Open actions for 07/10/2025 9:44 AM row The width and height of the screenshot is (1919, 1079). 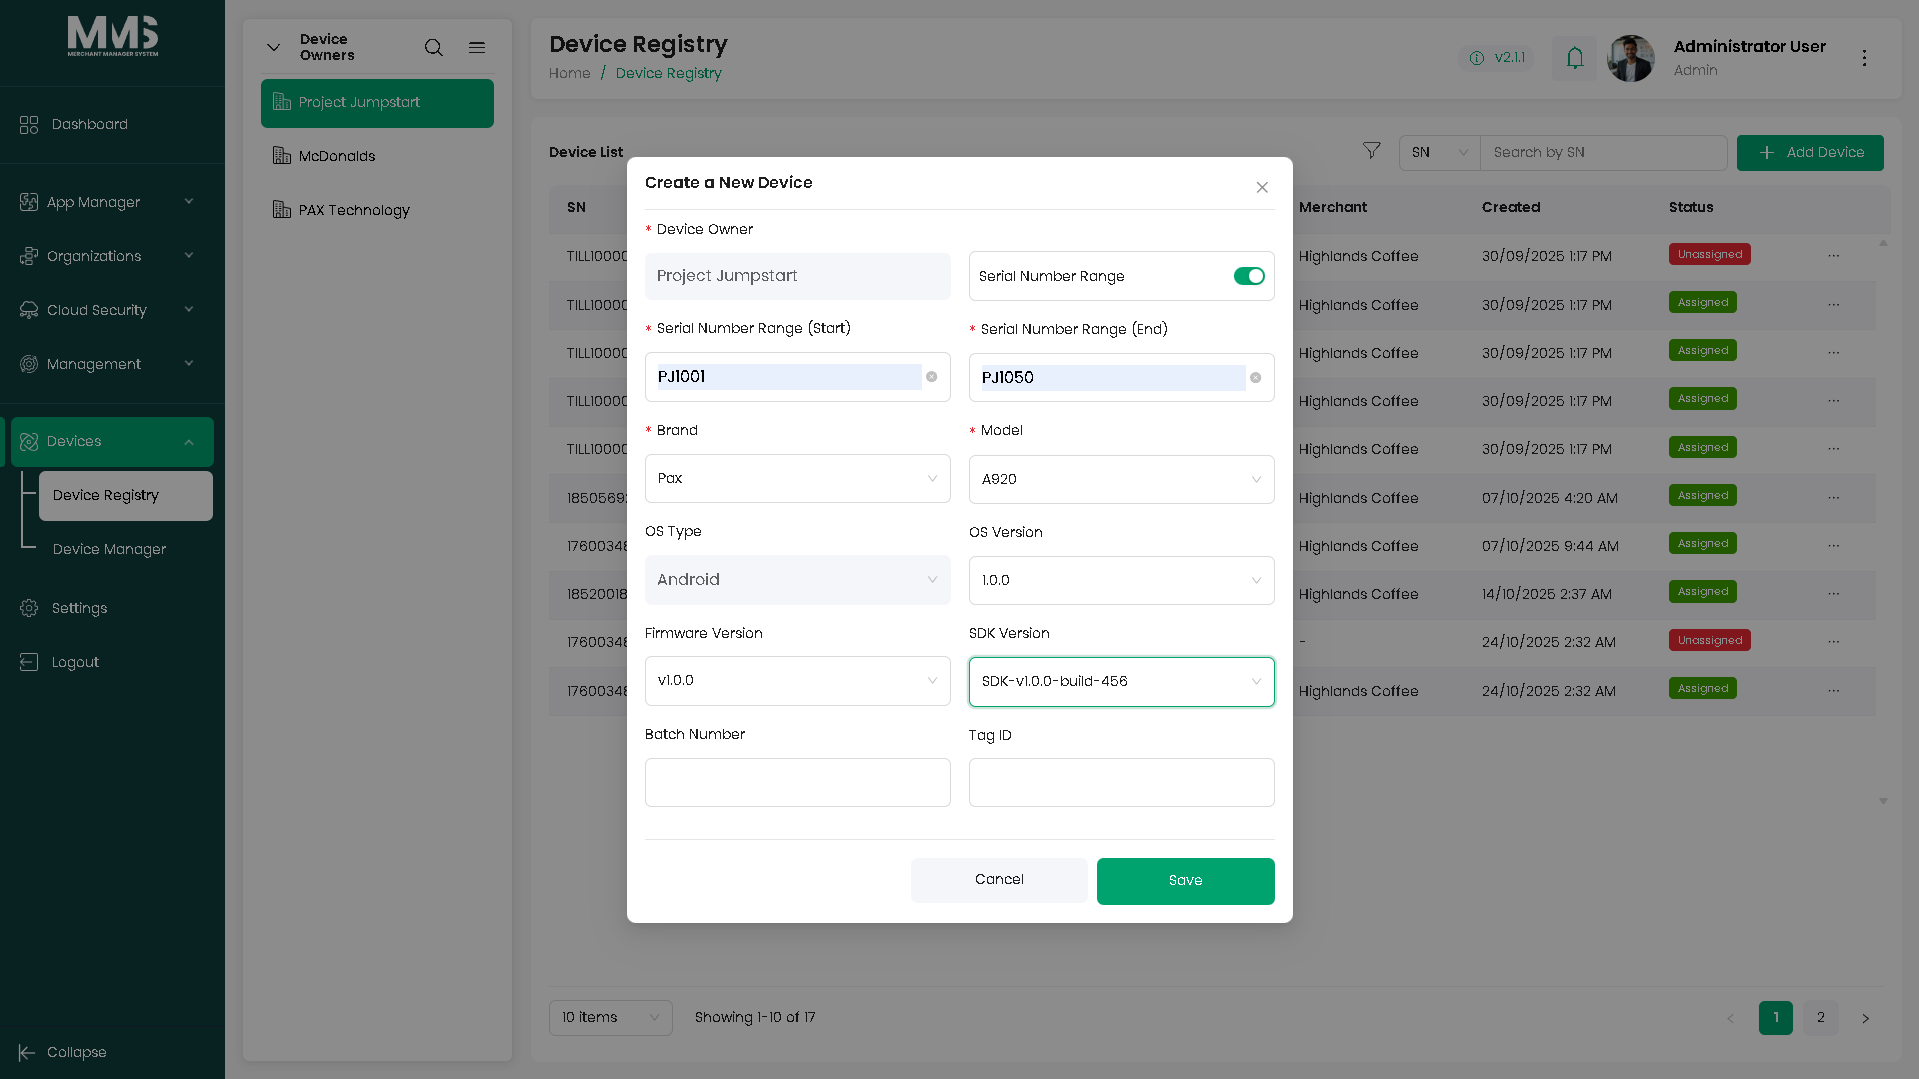1833,546
